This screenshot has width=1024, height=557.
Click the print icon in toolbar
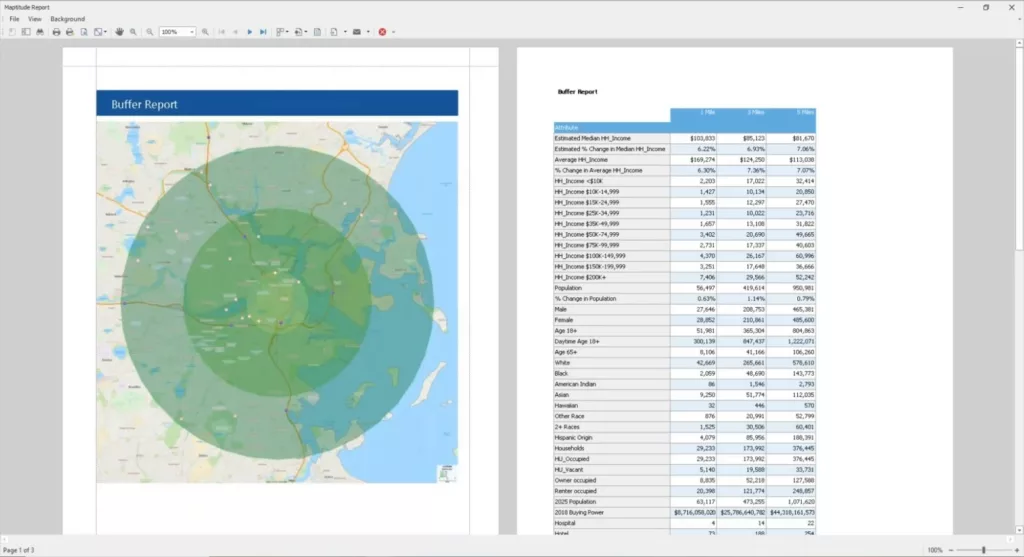(56, 32)
